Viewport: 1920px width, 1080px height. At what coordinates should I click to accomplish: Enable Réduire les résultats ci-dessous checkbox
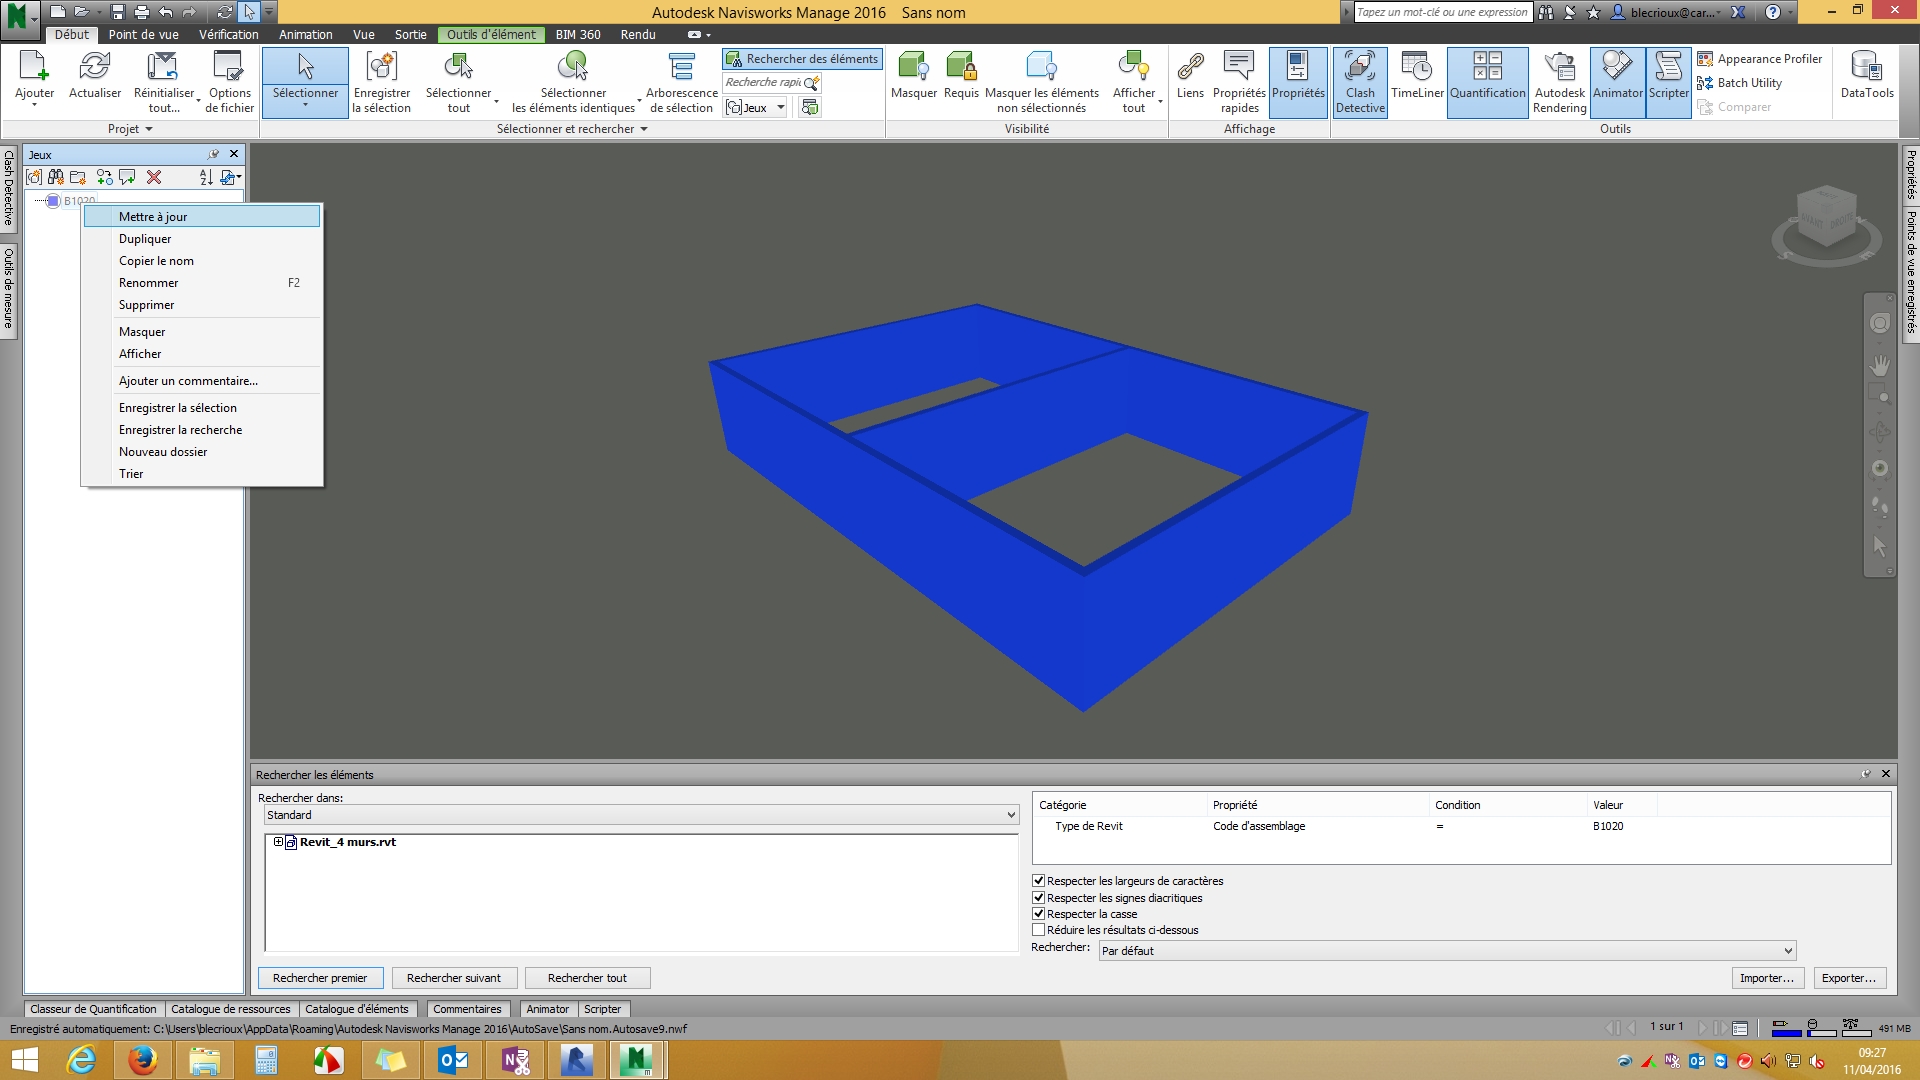1039,930
